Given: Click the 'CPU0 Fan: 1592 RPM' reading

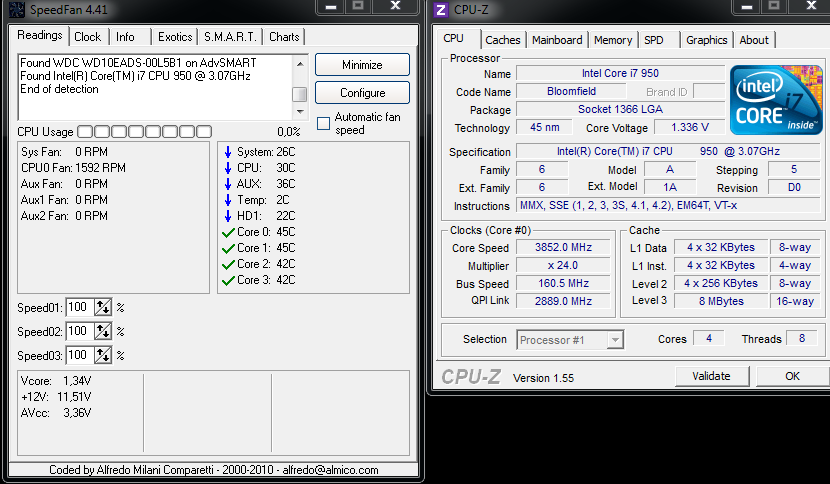Looking at the screenshot, I should coord(73,168).
